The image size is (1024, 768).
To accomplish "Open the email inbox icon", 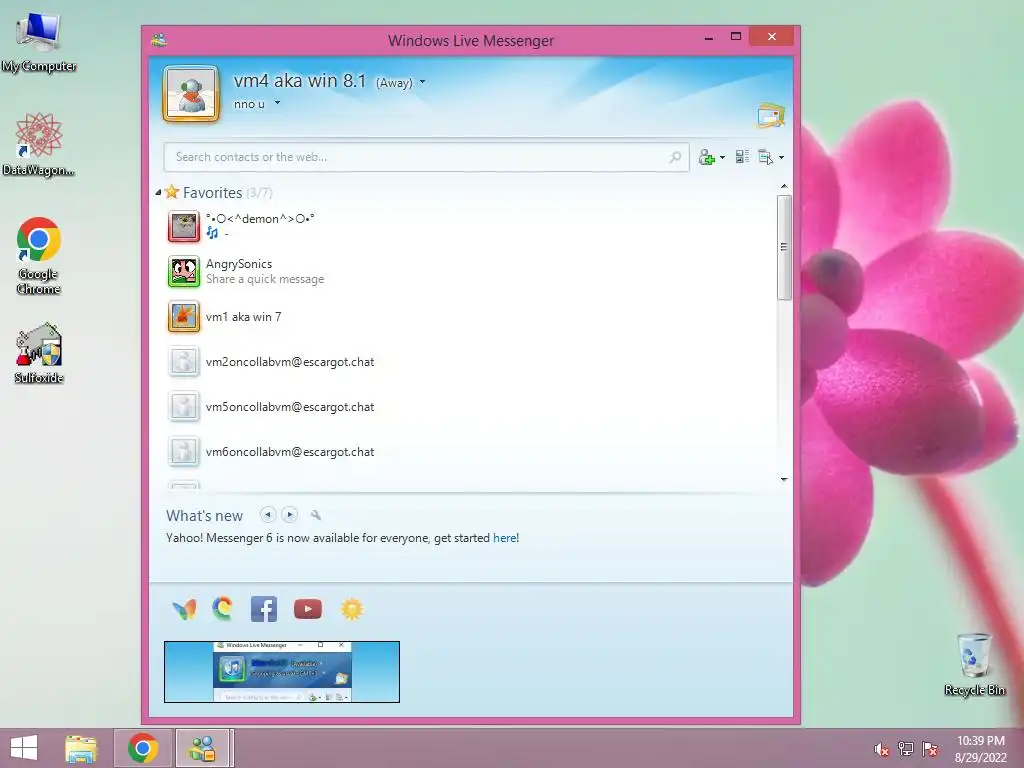I will pyautogui.click(x=771, y=116).
